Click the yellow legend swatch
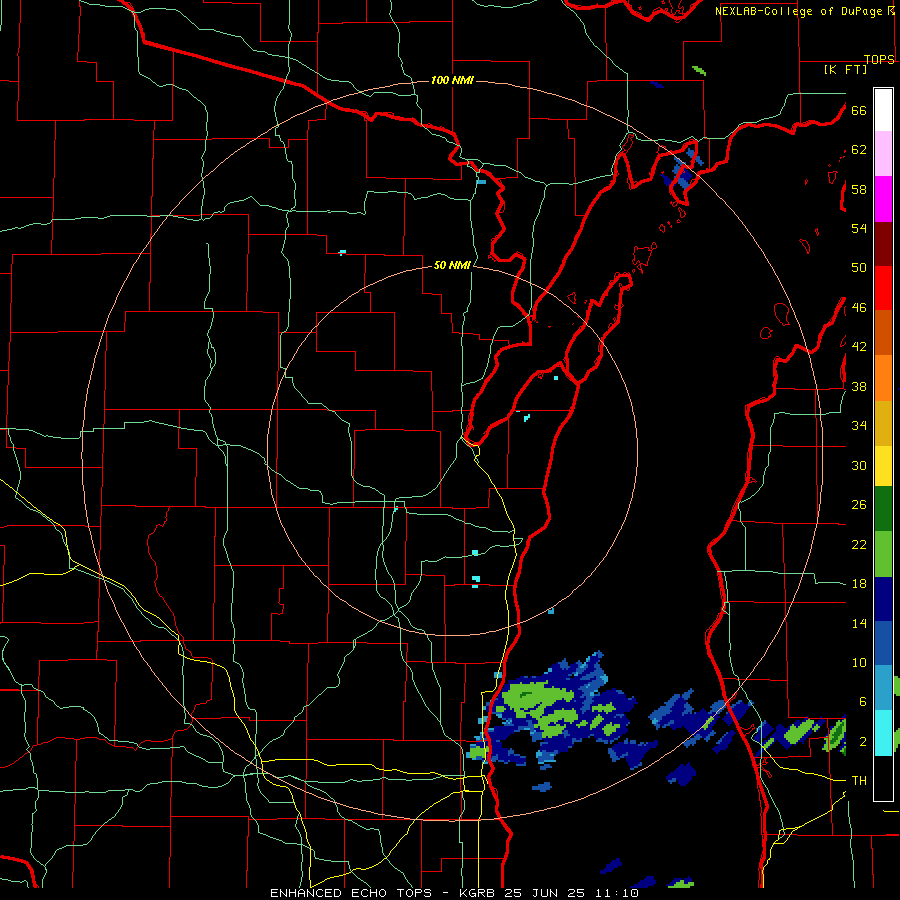Viewport: 900px width, 900px height. pos(883,466)
